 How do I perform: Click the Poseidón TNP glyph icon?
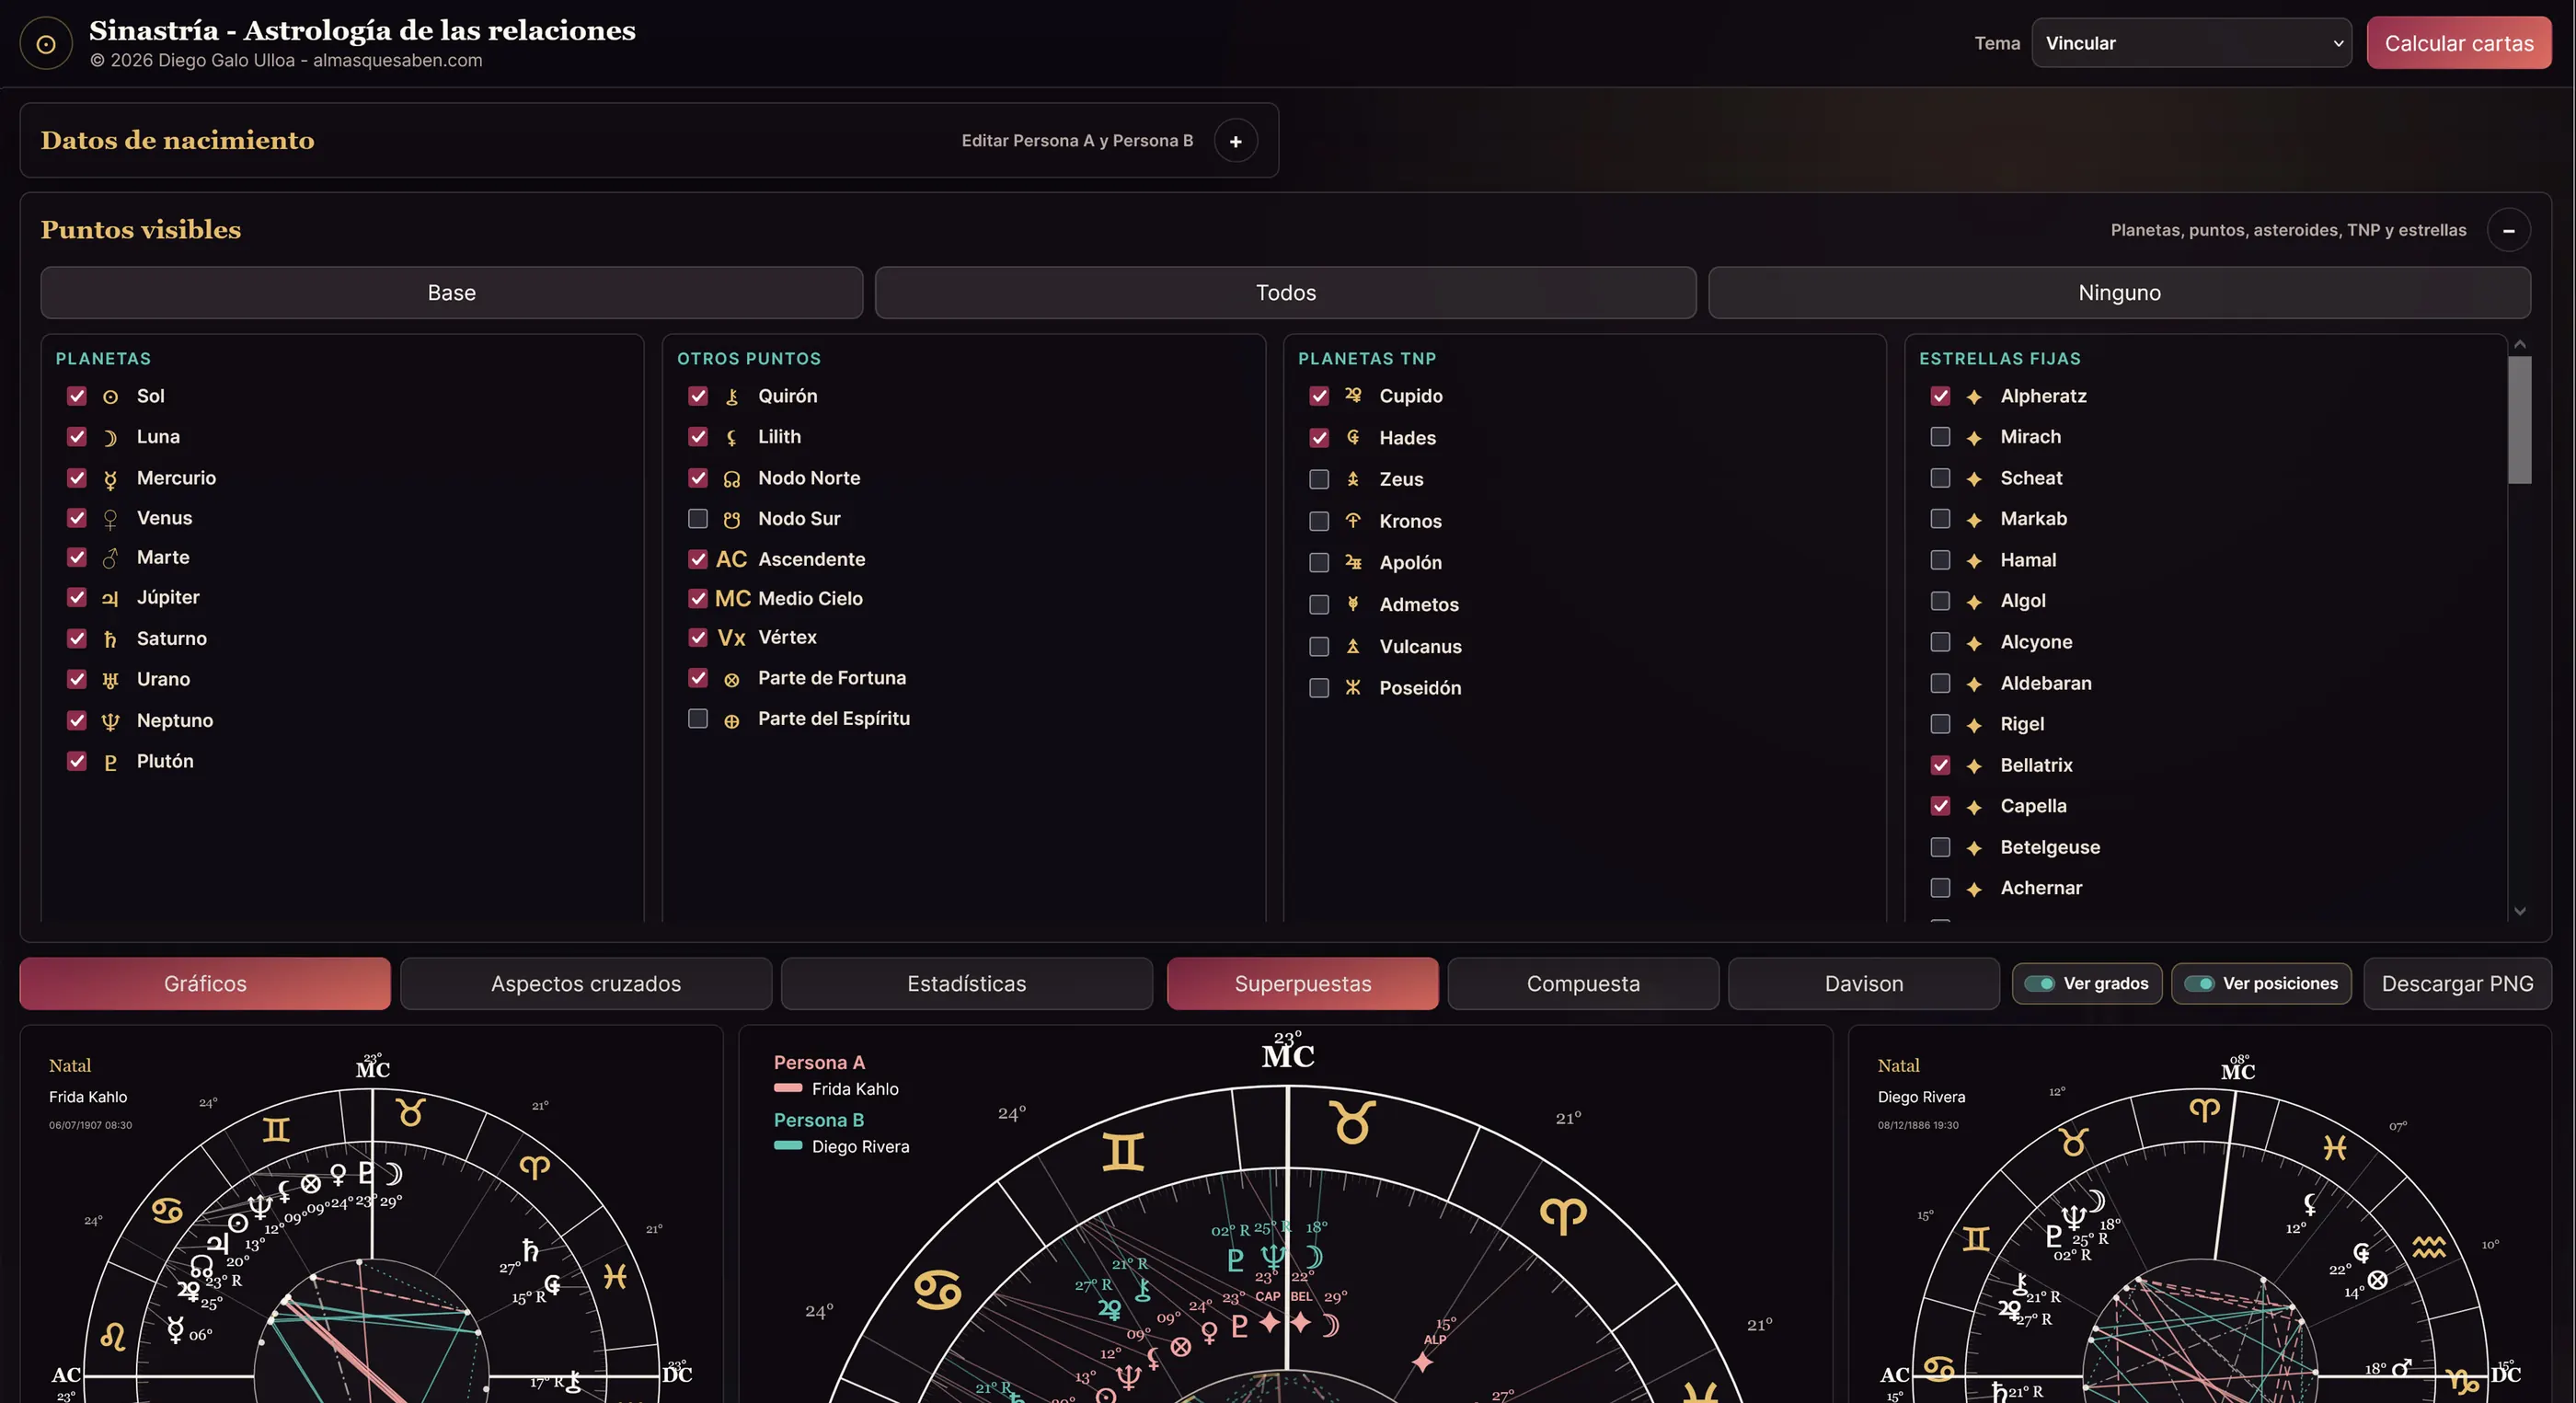pyautogui.click(x=1353, y=687)
